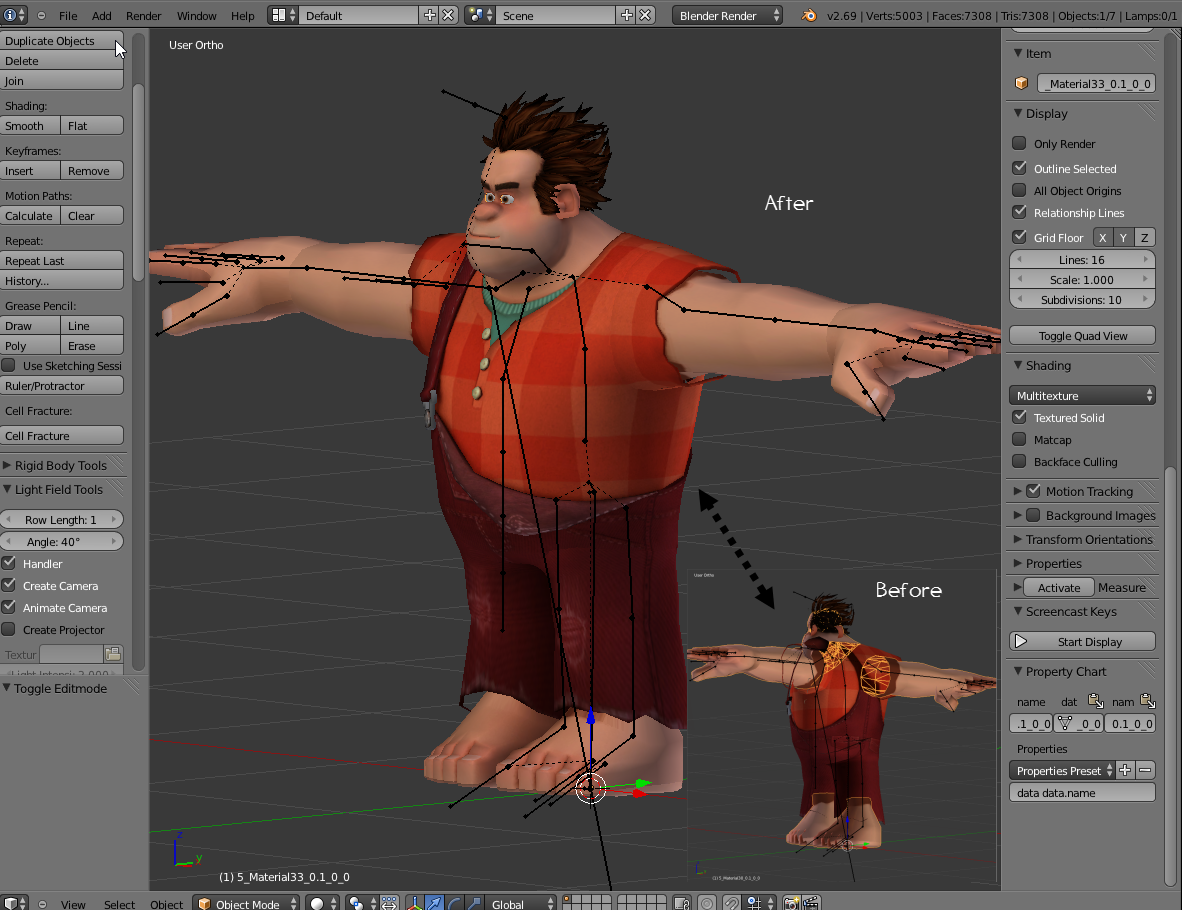Enable Backface Culling checkbox
Image resolution: width=1182 pixels, height=910 pixels.
point(1019,461)
